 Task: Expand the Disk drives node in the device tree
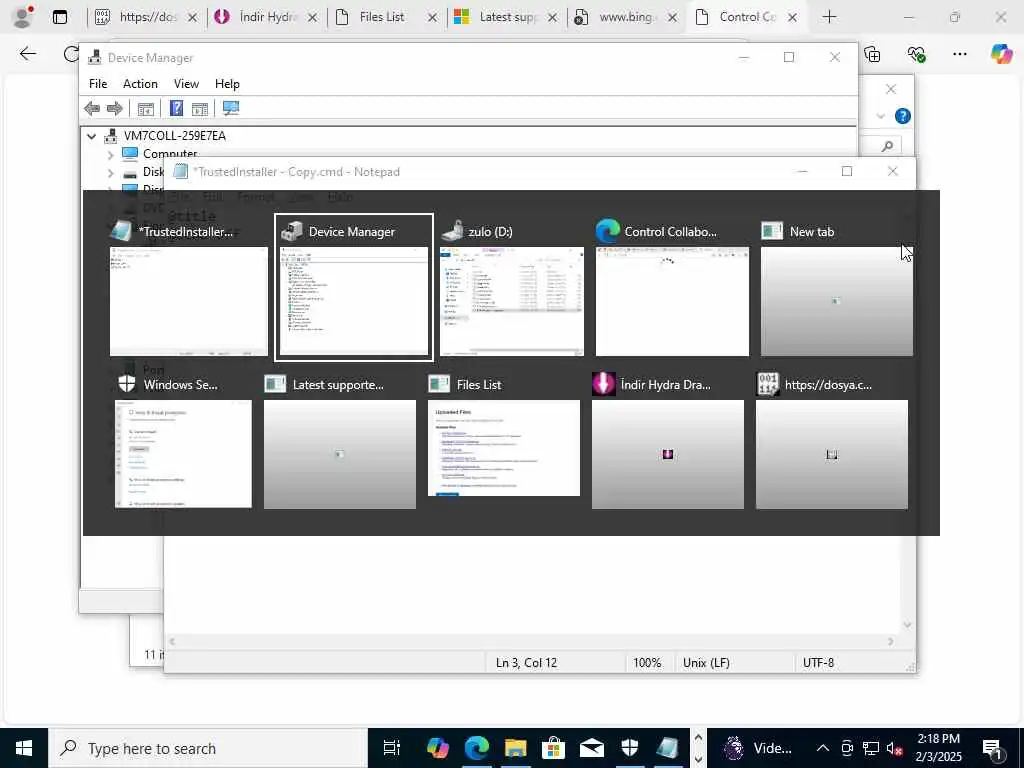coord(110,173)
